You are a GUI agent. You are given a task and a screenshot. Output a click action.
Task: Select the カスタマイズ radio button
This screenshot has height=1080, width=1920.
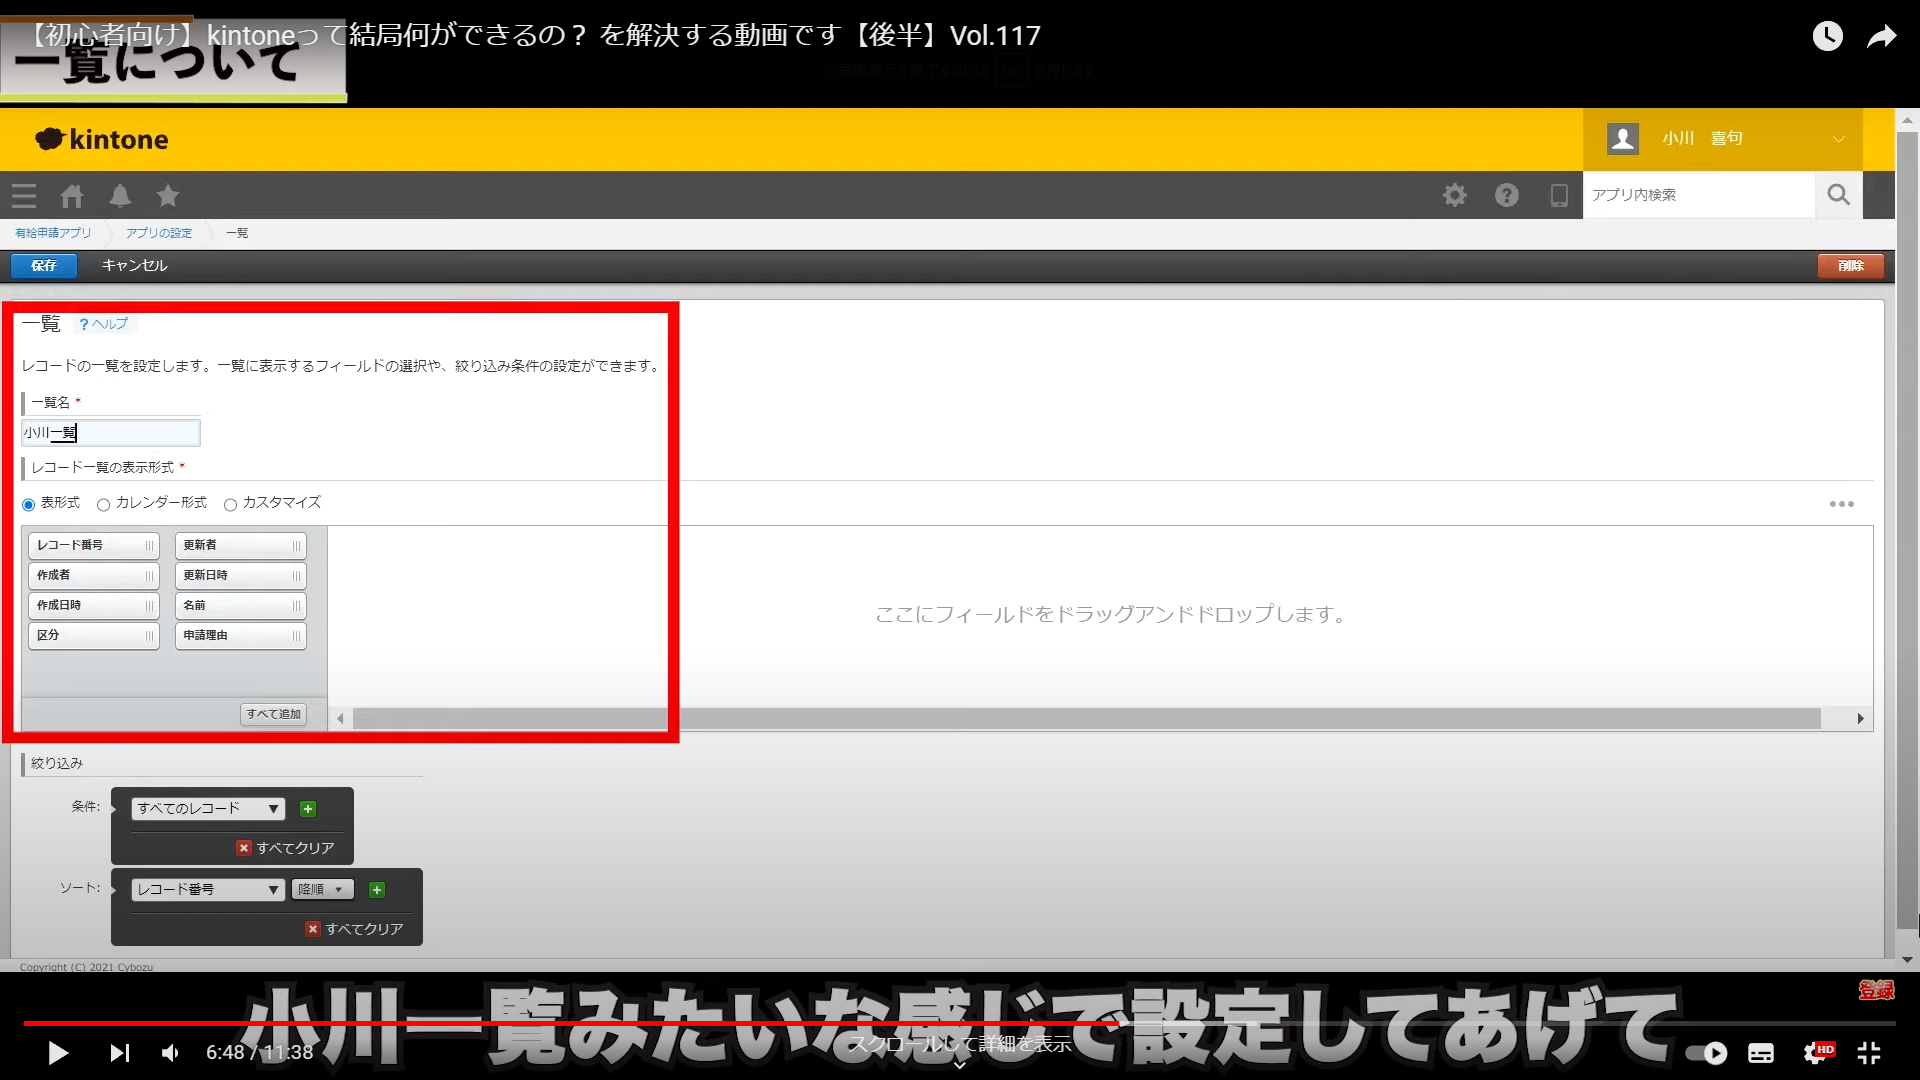coord(230,505)
